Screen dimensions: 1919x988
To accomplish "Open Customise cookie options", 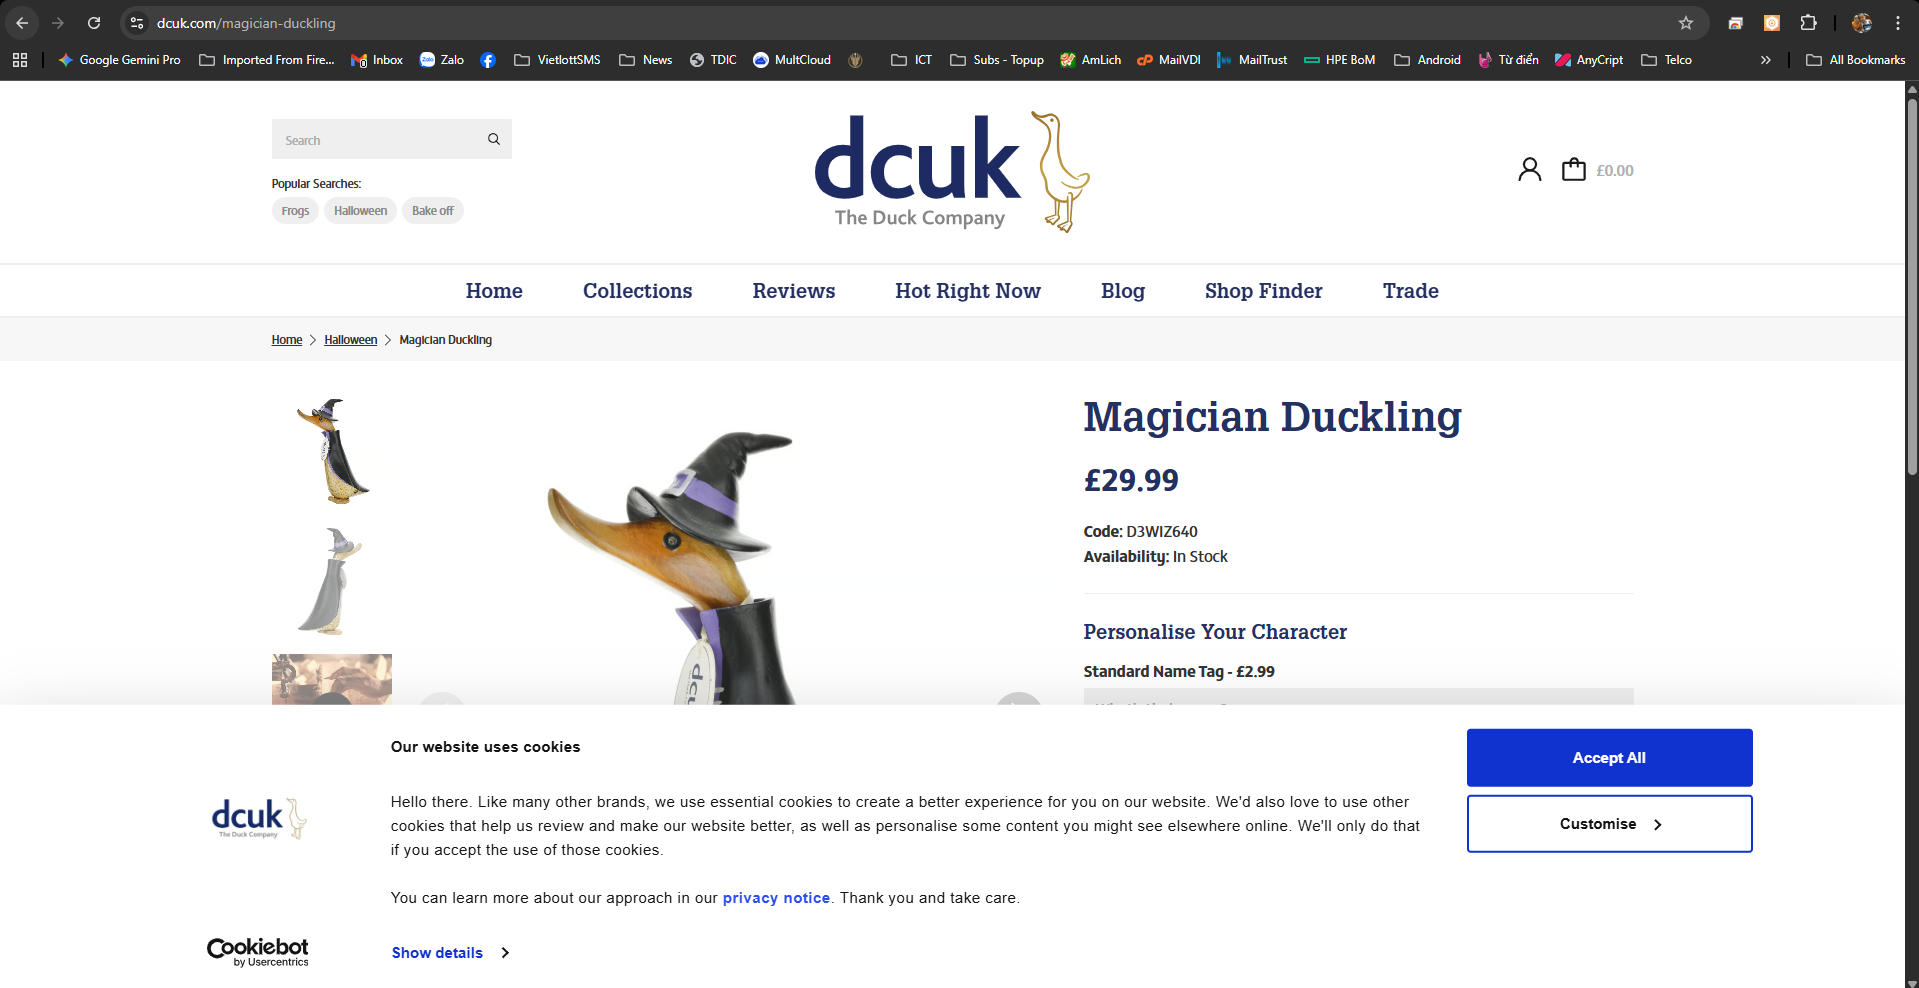I will 1609,824.
